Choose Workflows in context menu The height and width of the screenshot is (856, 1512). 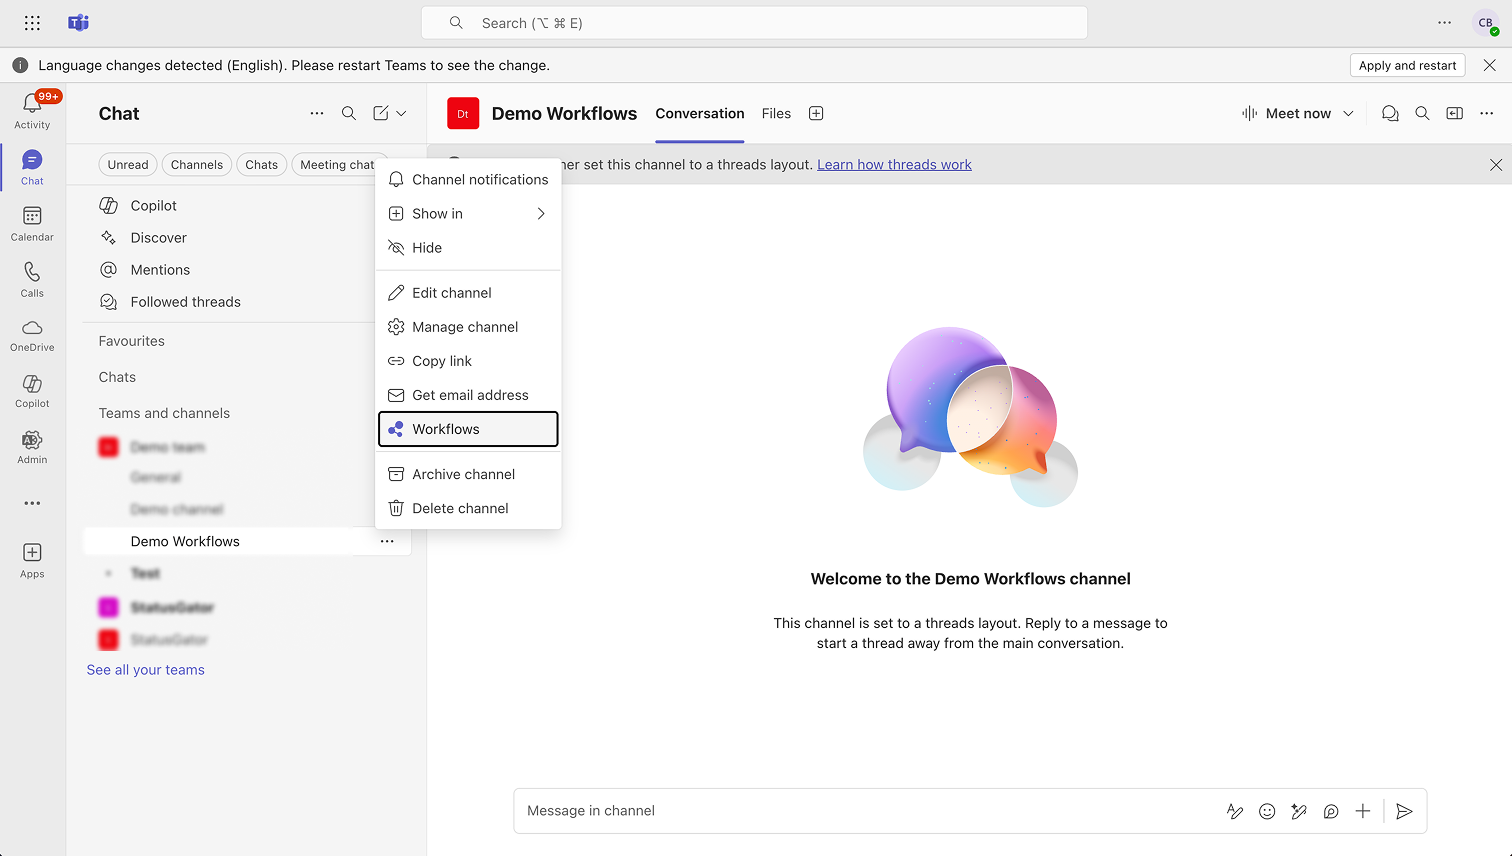[x=468, y=429]
